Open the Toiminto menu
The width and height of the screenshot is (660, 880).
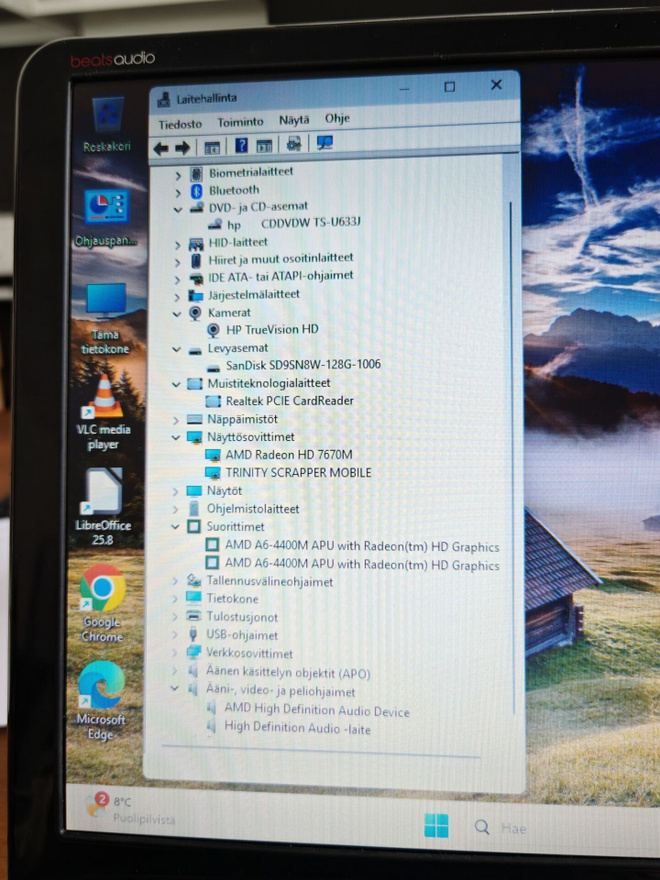point(240,122)
